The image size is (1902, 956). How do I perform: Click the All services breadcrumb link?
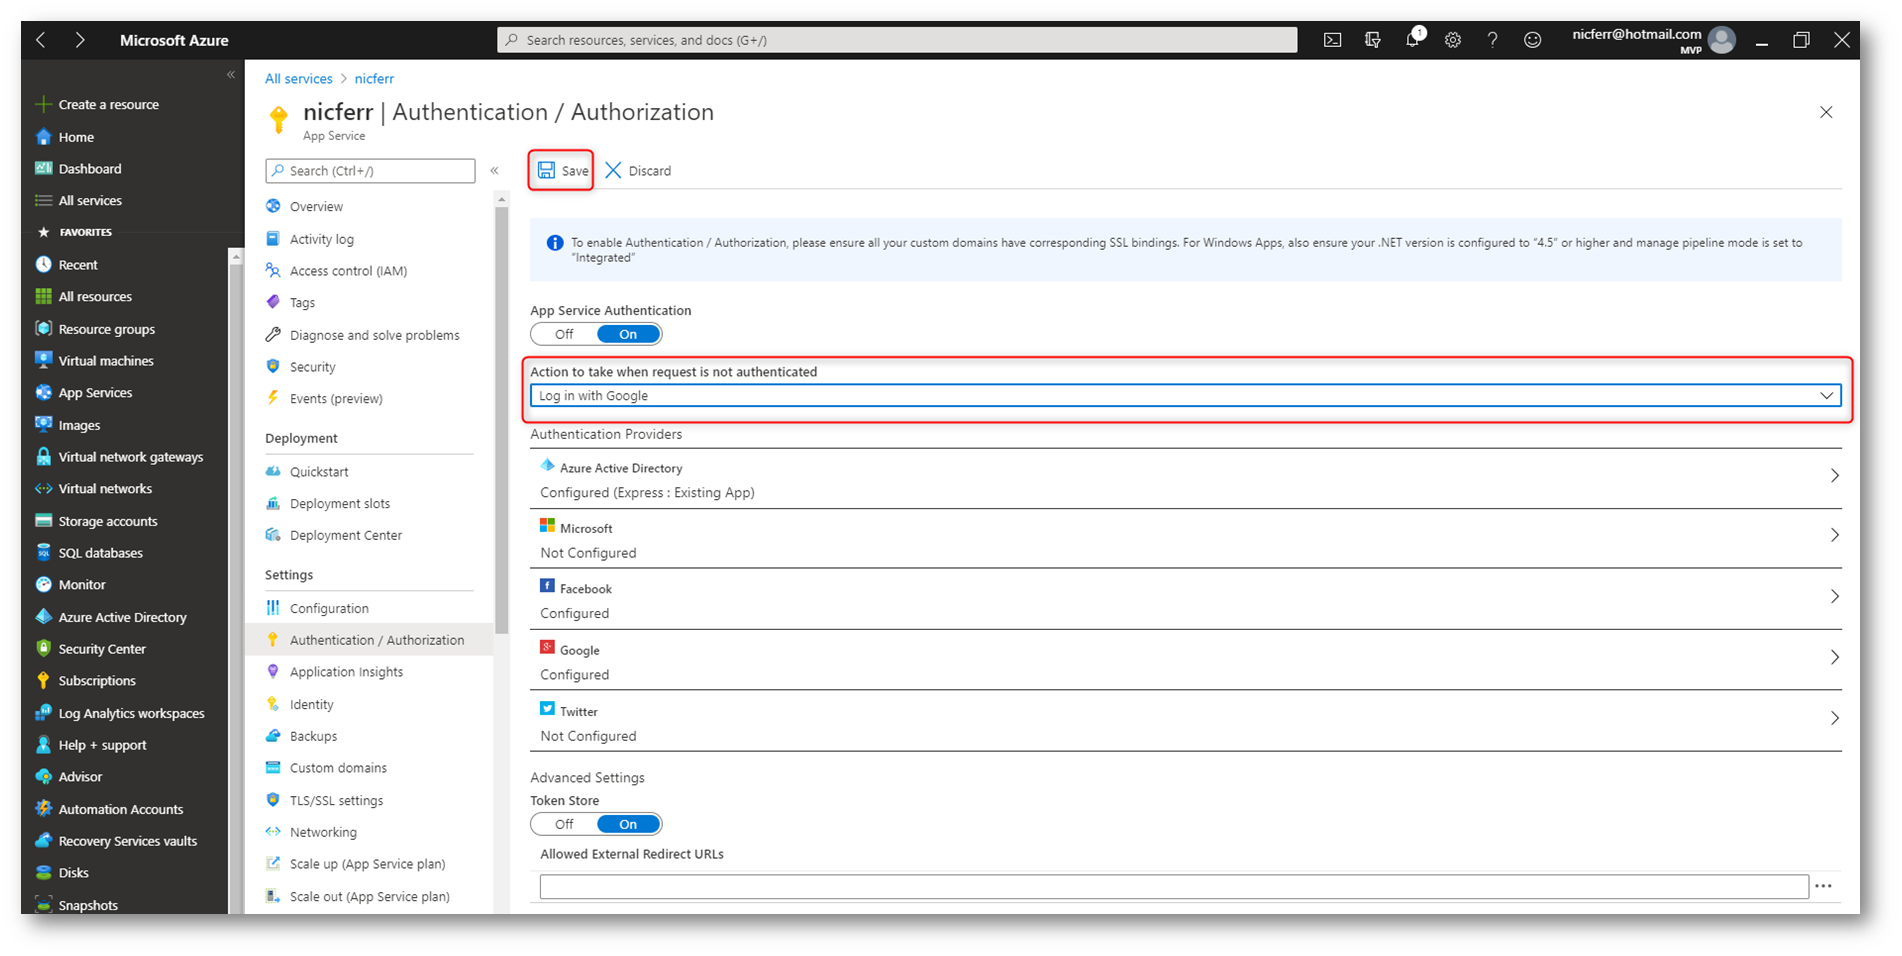[298, 79]
